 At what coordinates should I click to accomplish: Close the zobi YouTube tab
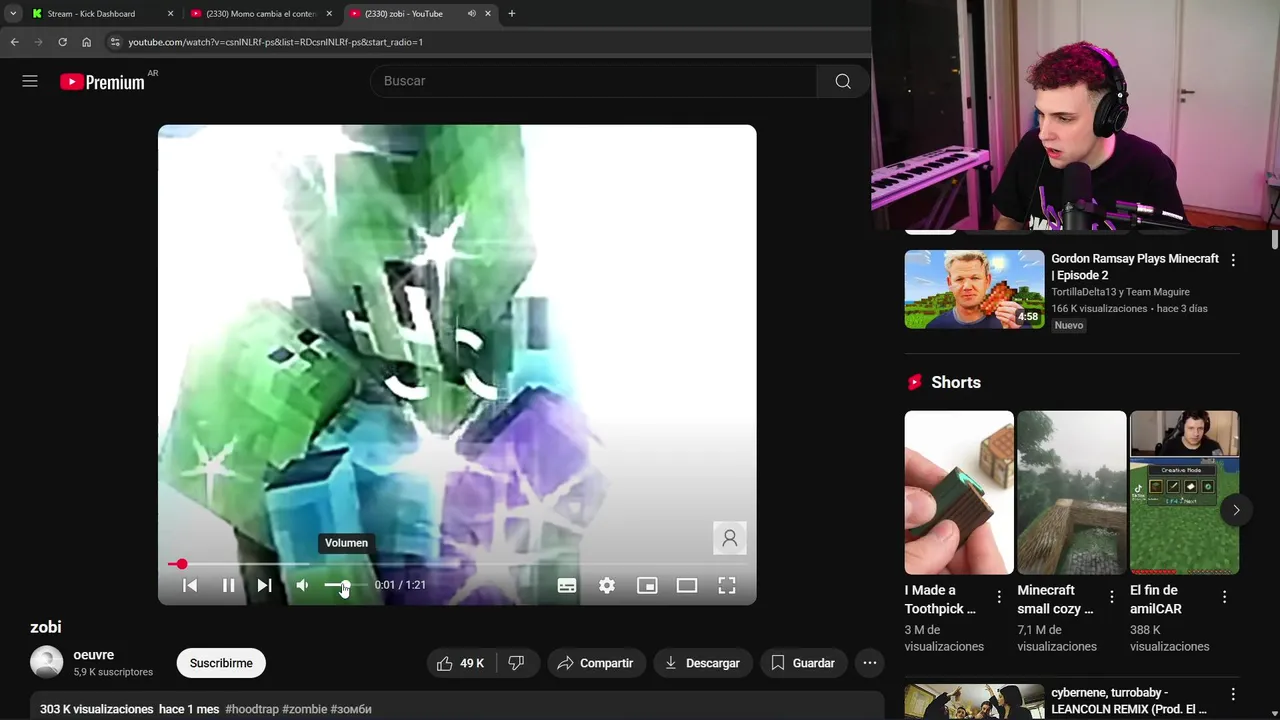click(x=488, y=14)
